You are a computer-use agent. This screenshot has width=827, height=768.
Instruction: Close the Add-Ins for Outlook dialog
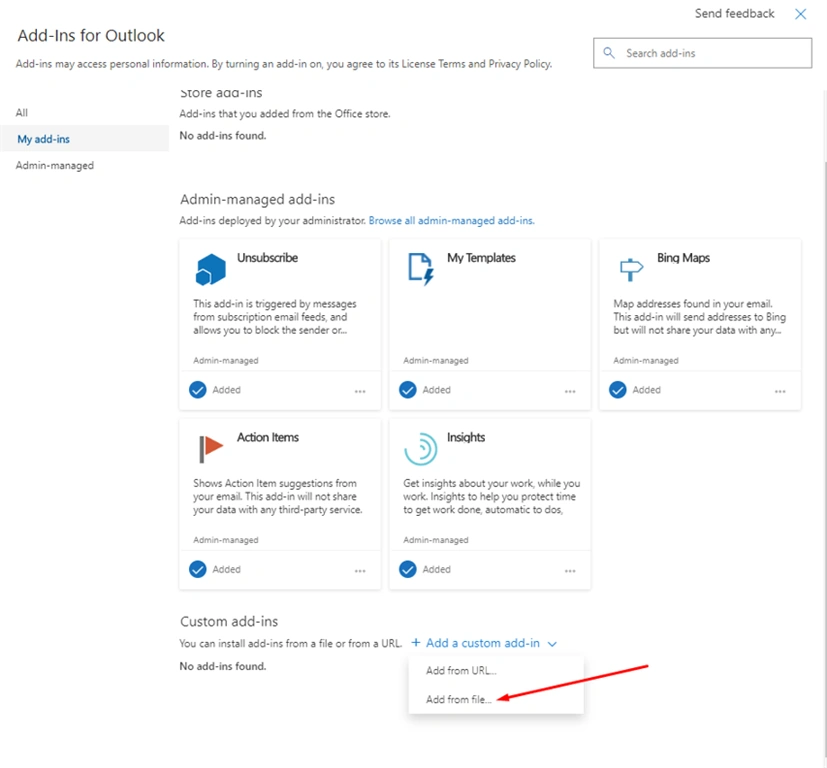[800, 14]
